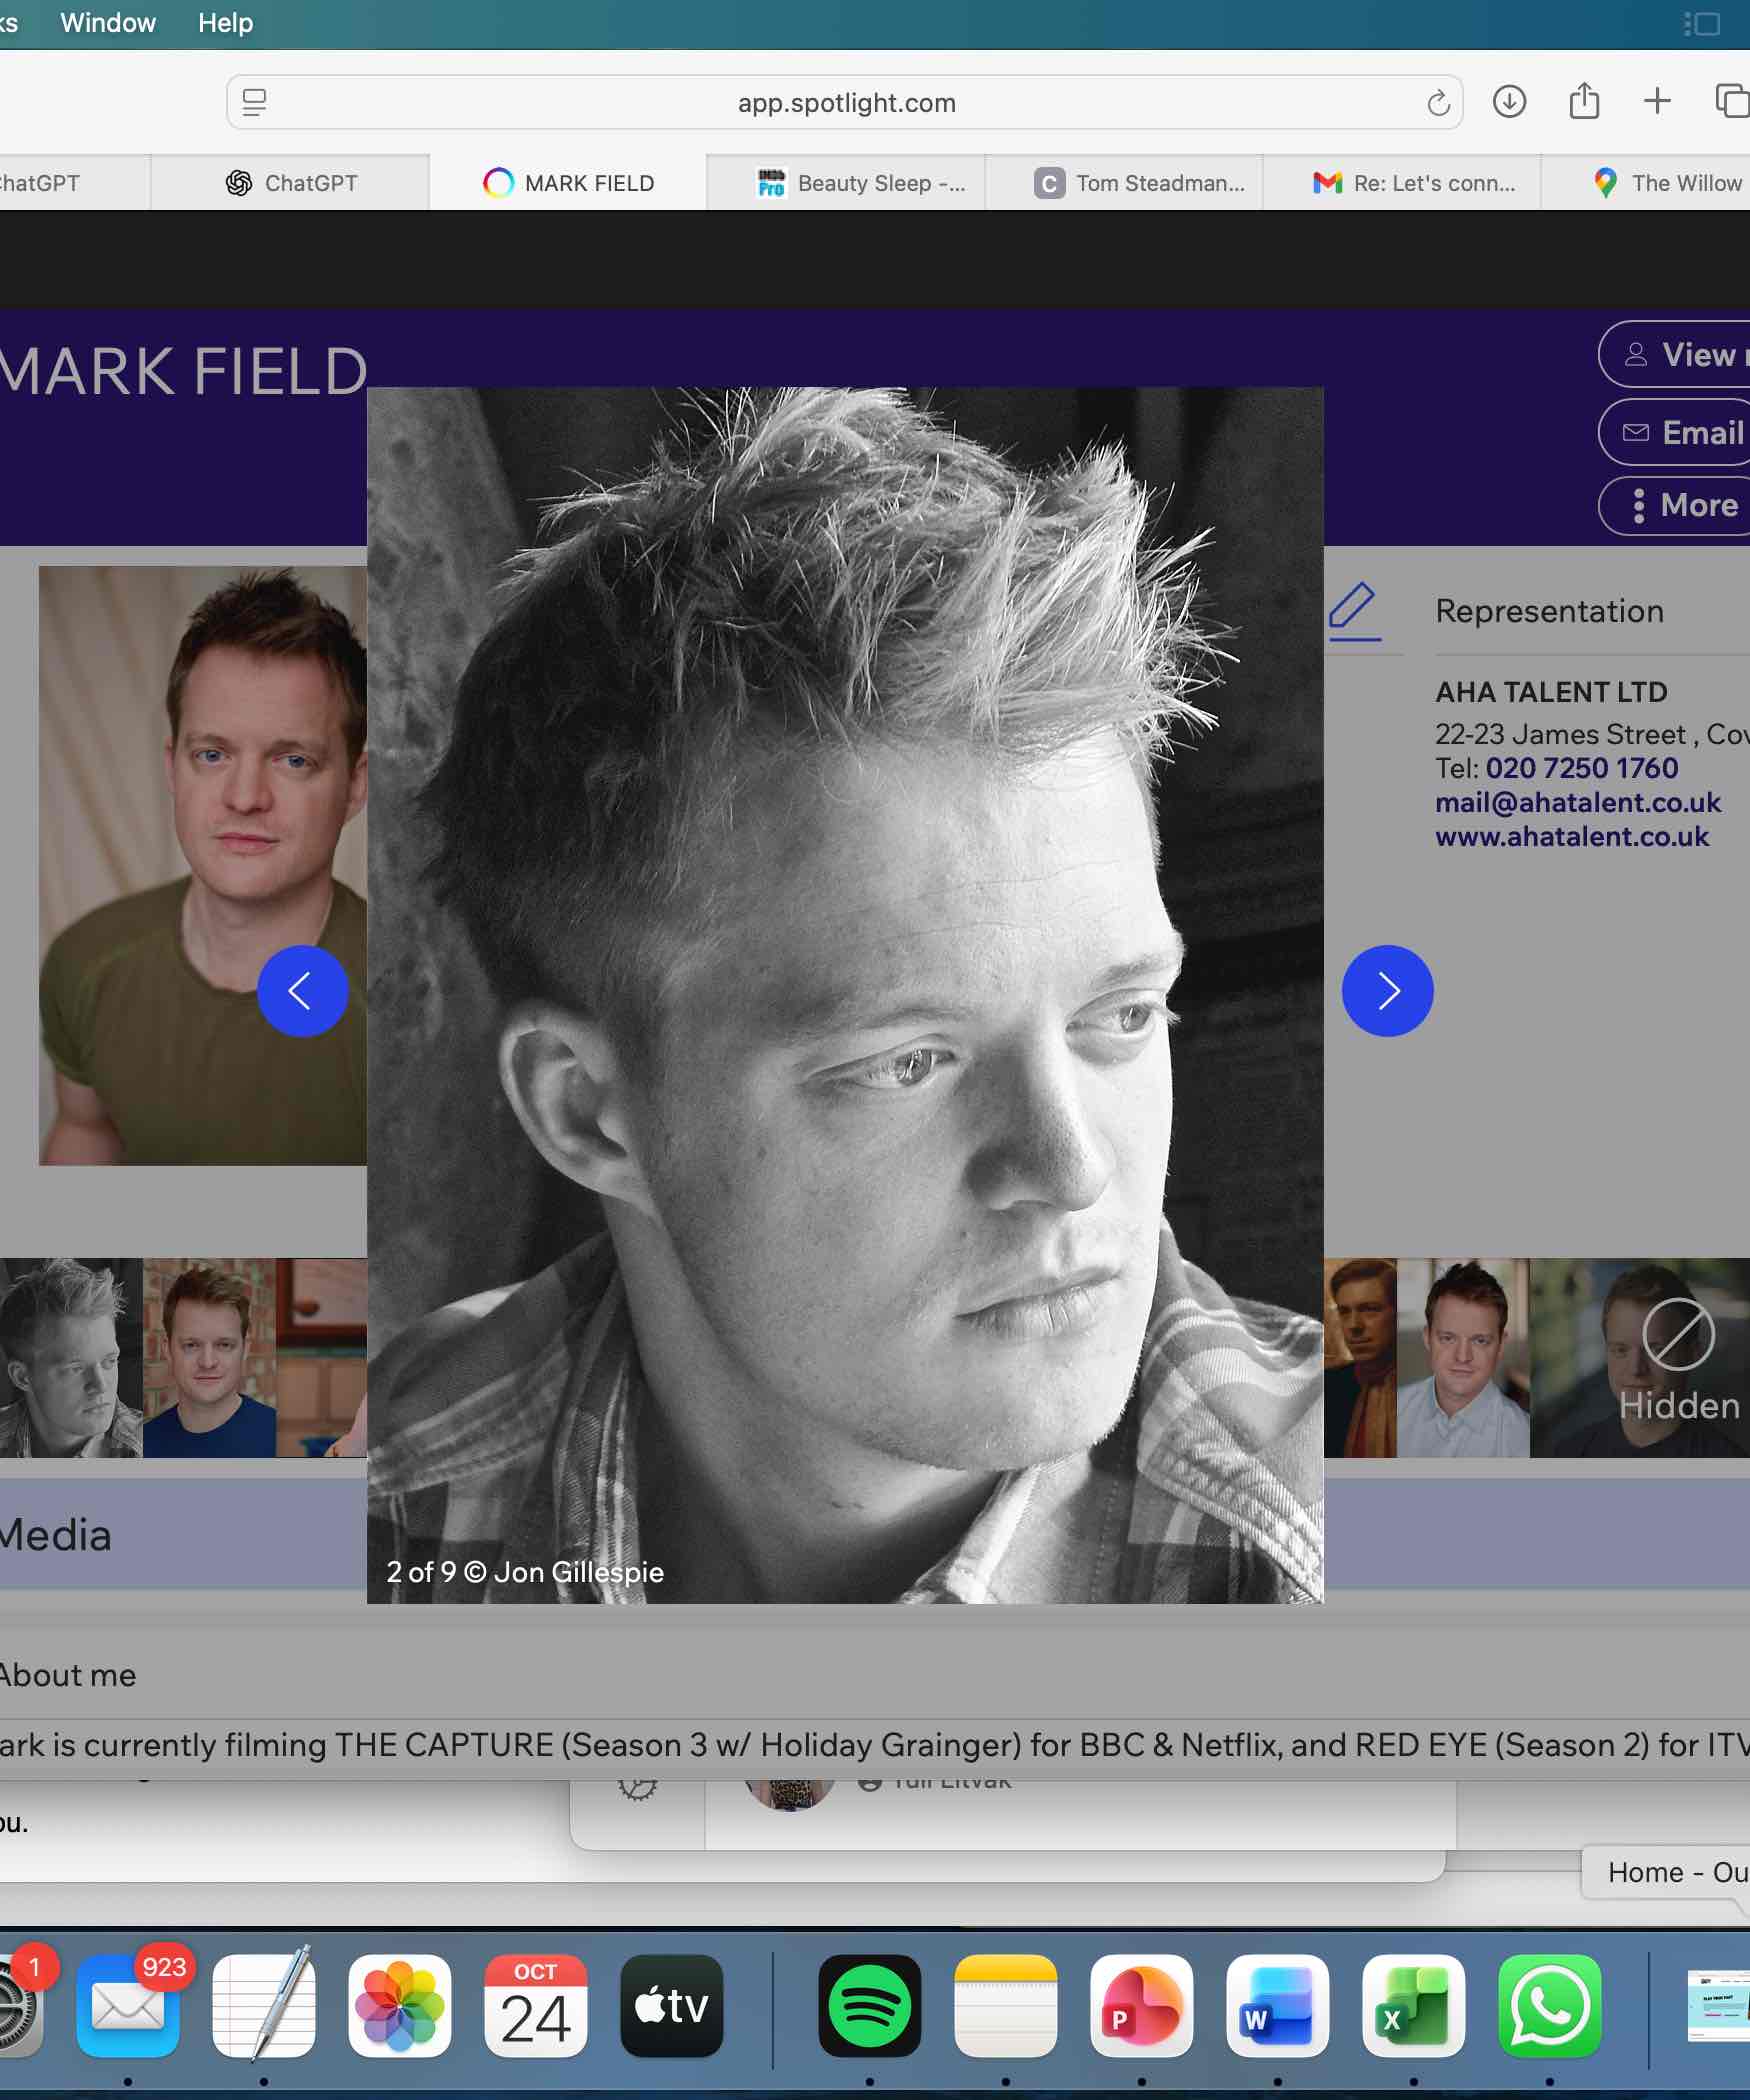The width and height of the screenshot is (1750, 2100).
Task: Open Safari downloads button
Action: point(1508,102)
